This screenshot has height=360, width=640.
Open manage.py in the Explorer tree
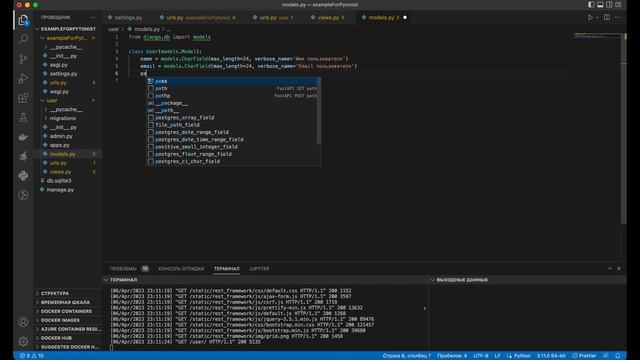(68, 190)
